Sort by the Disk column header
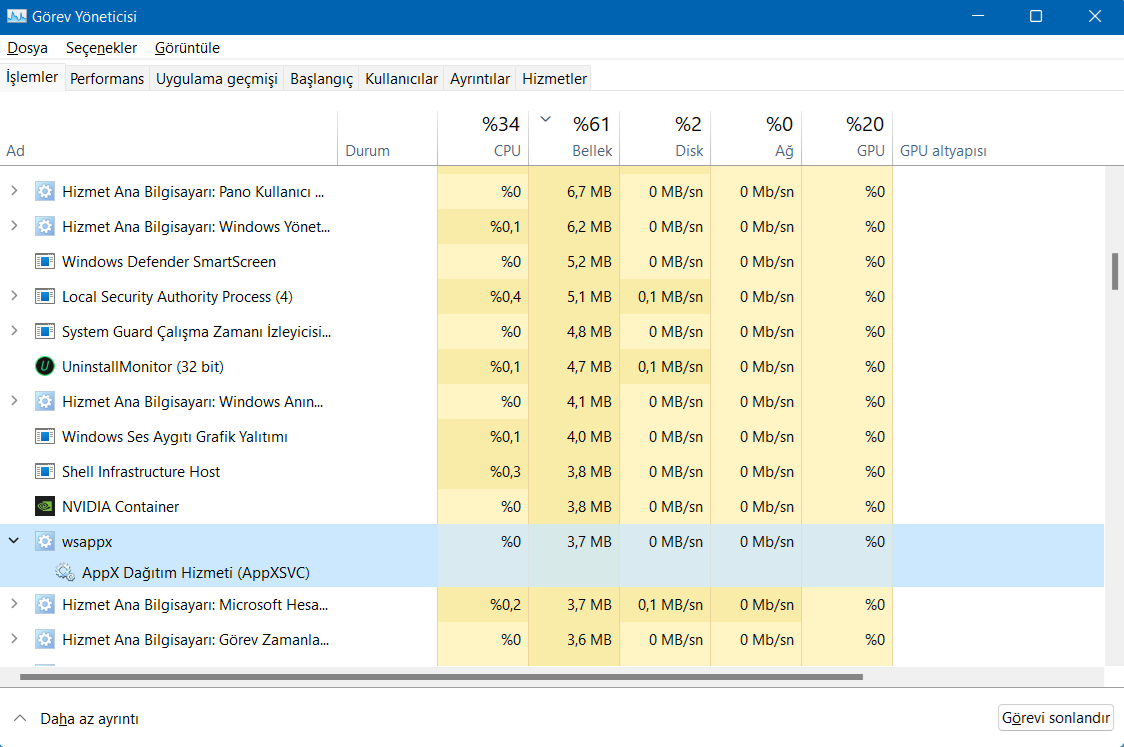The image size is (1124, 747). pos(665,138)
